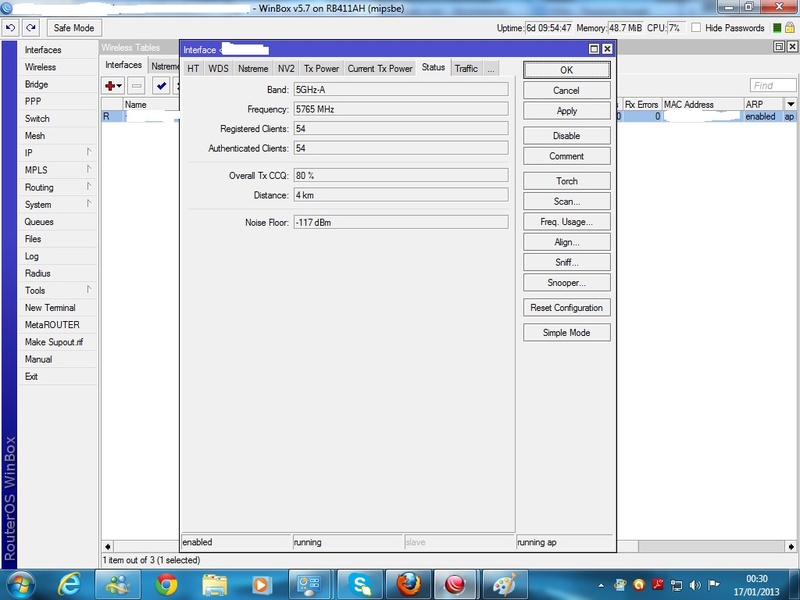Expand the Tools submenu
The image size is (800, 600).
(x=57, y=290)
